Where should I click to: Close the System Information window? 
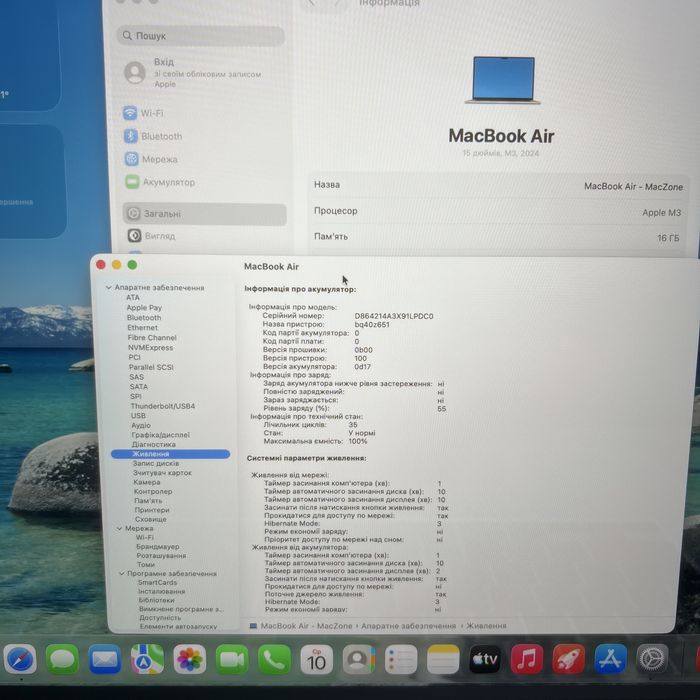pos(101,265)
